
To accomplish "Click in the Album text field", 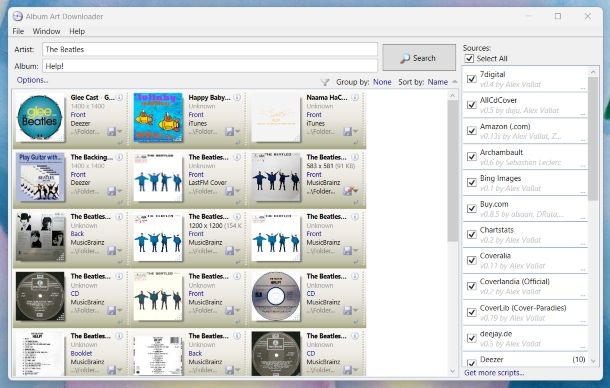I will tap(210, 66).
